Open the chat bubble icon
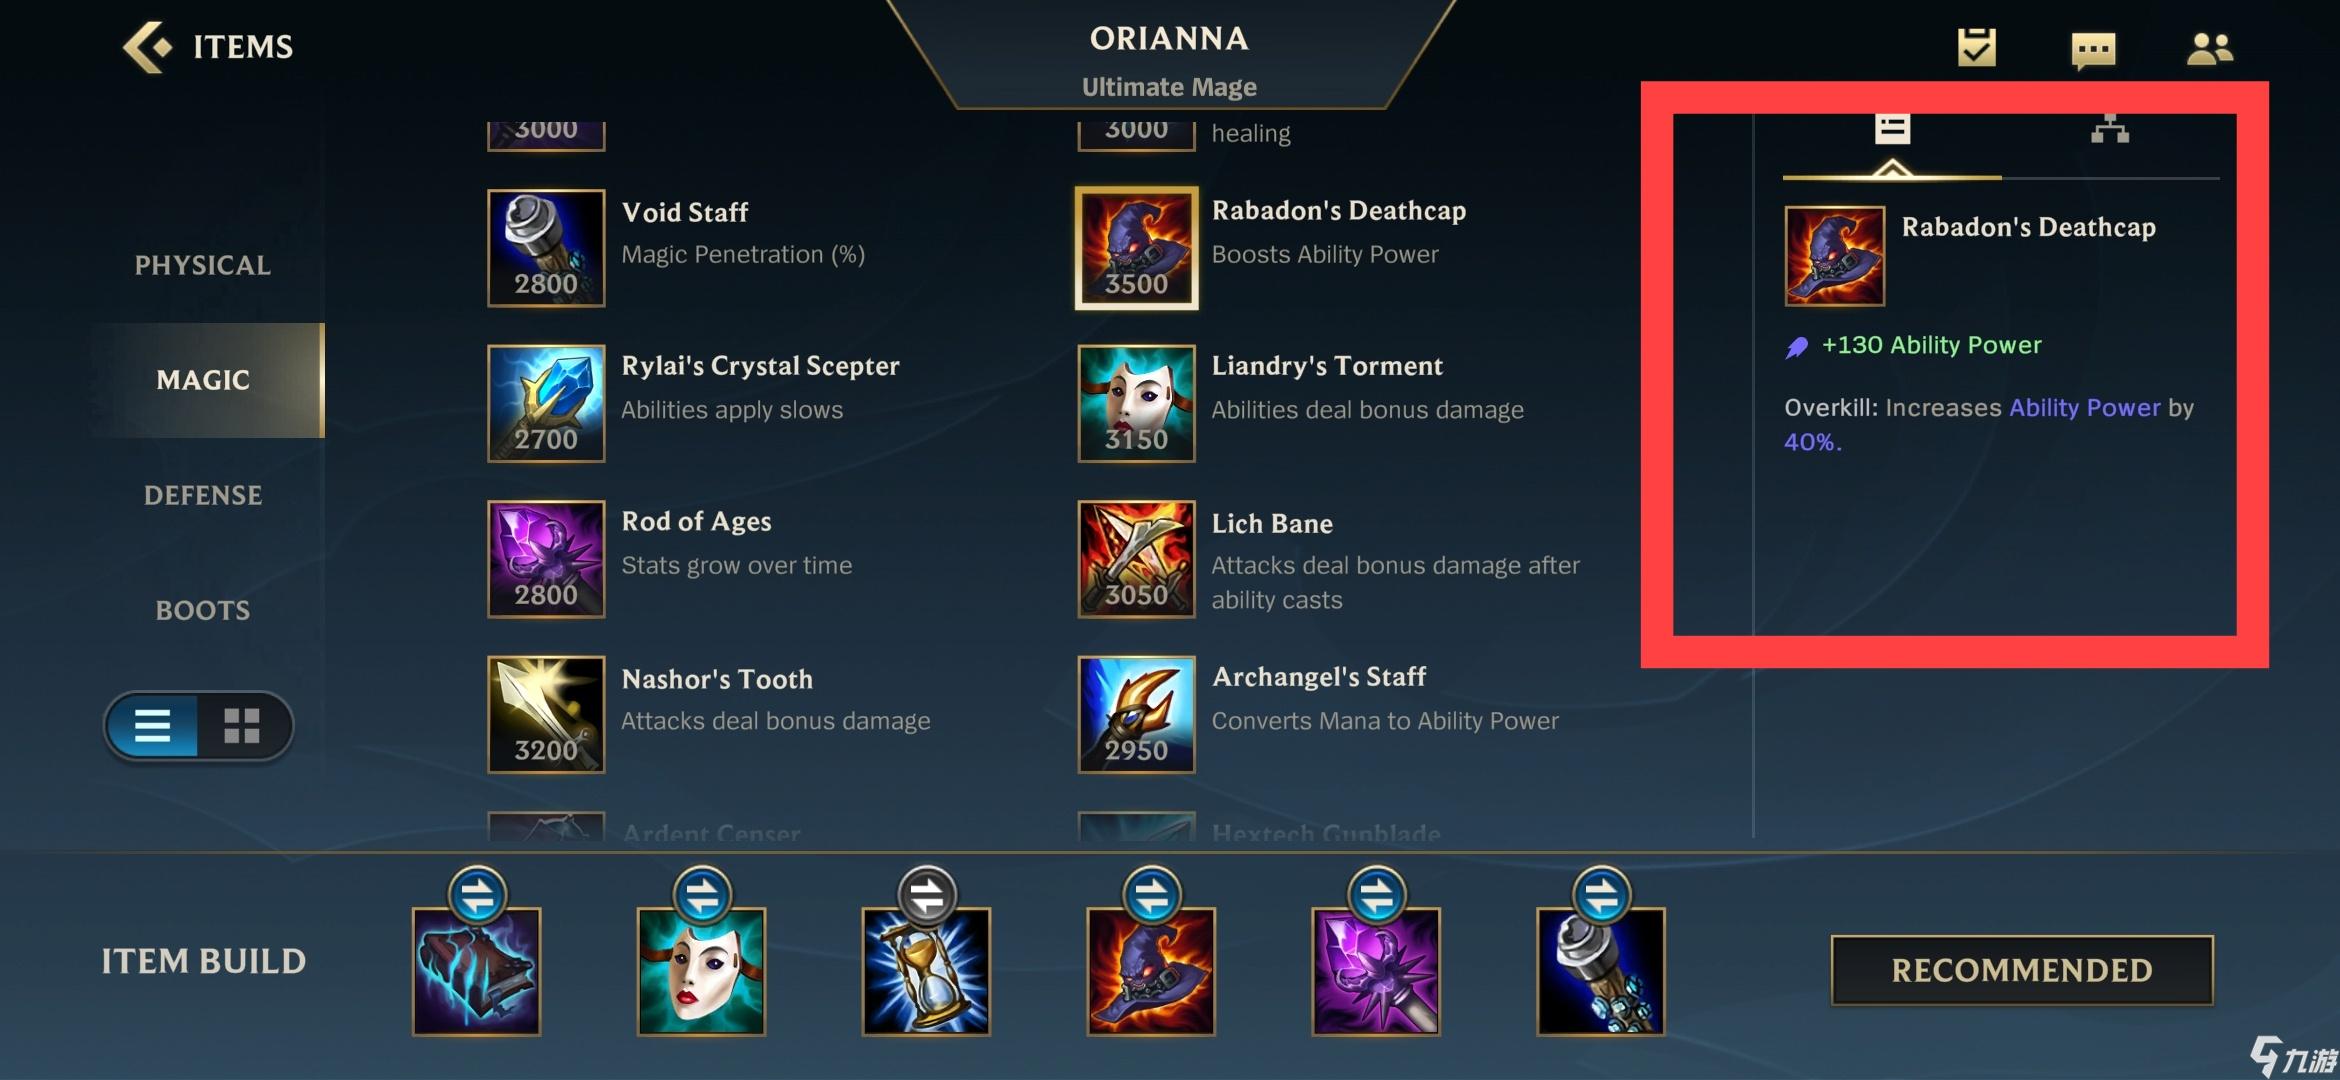2340x1080 pixels. (x=2093, y=50)
